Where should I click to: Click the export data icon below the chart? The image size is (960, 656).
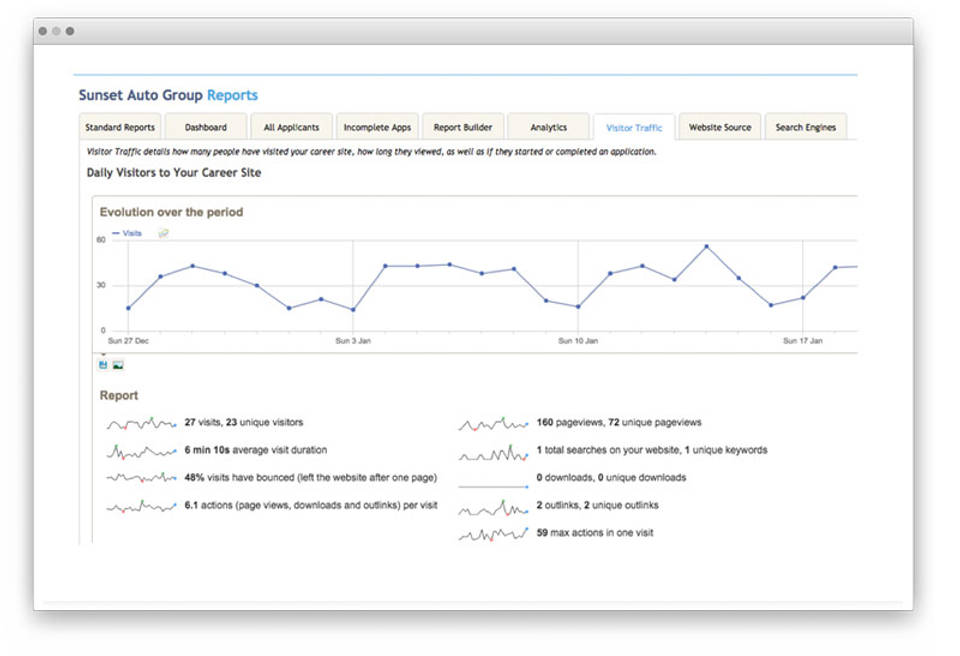click(x=104, y=365)
